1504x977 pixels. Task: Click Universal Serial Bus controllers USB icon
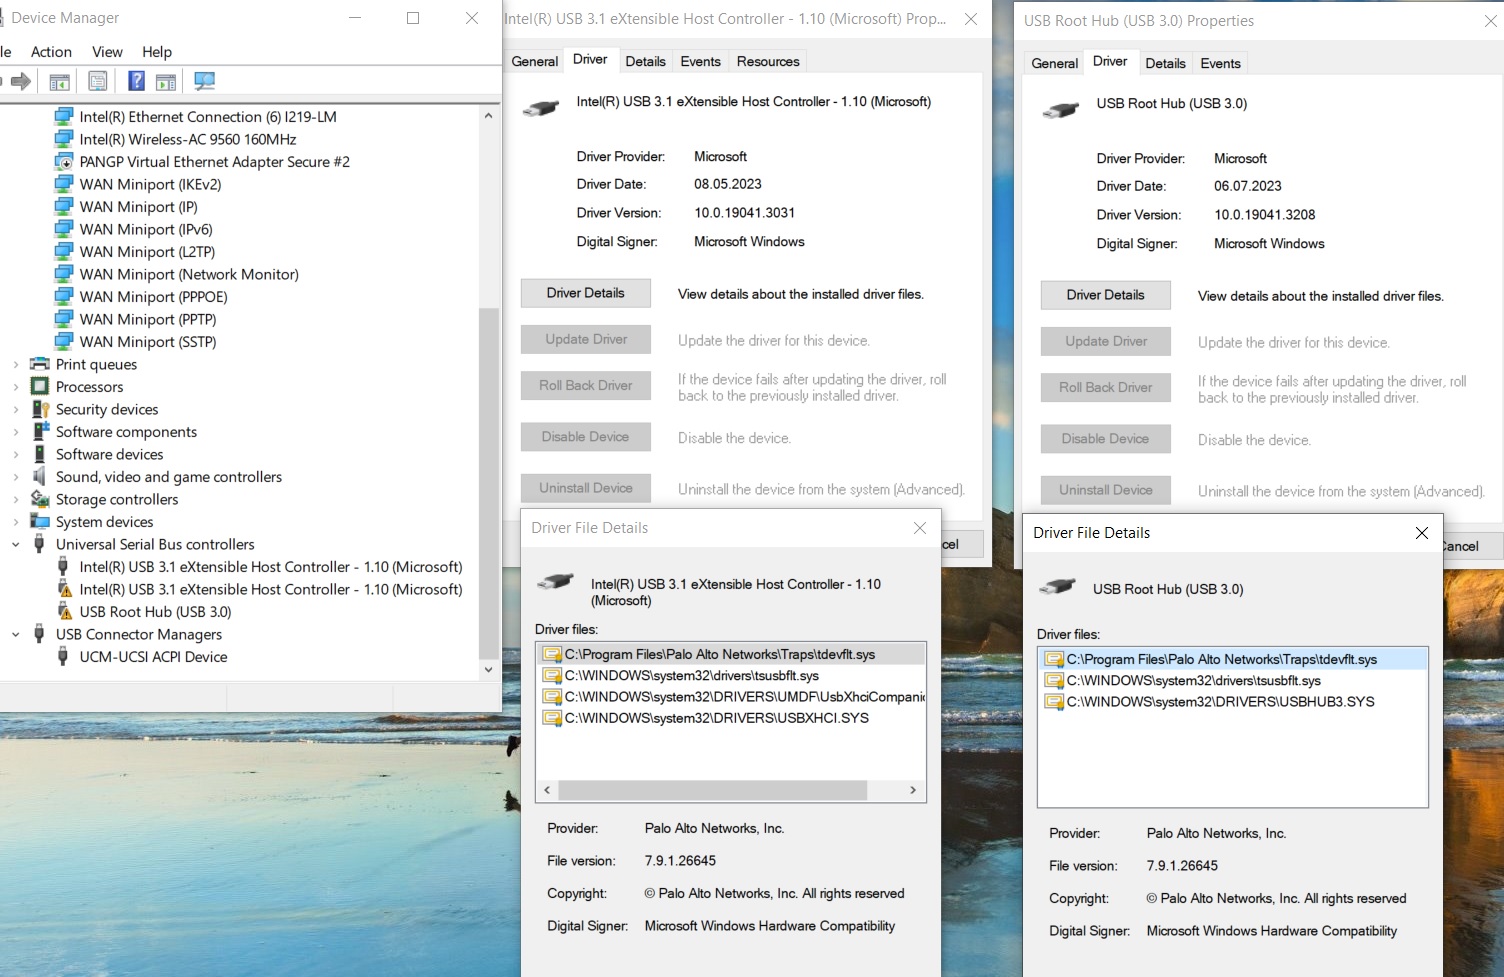click(39, 544)
